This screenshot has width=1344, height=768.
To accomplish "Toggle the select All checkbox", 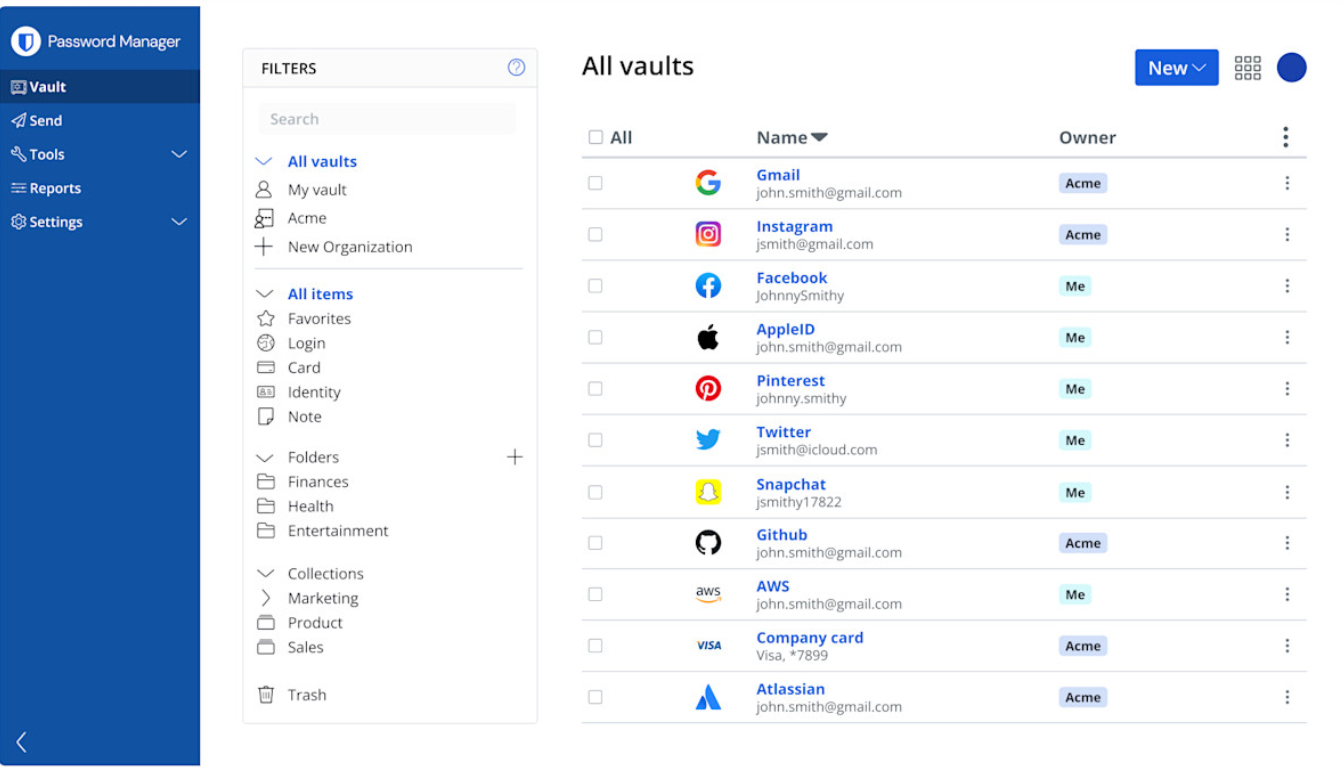I will [596, 138].
